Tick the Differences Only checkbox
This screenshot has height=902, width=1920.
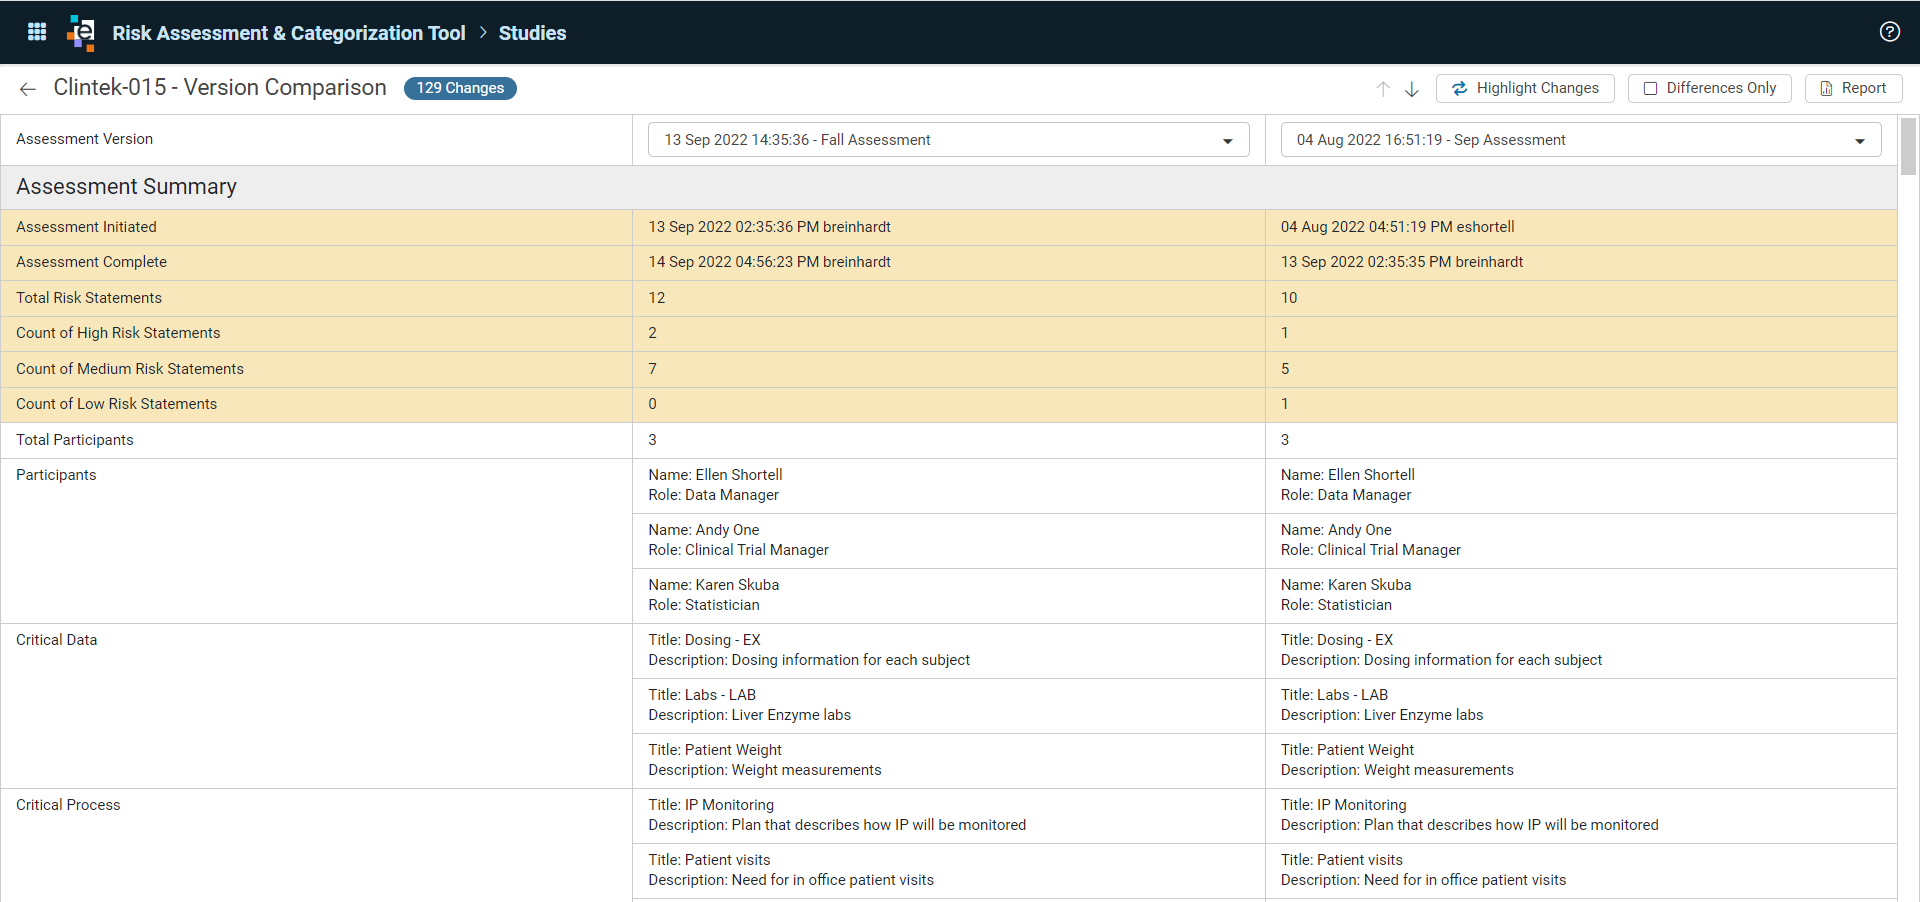tap(1650, 88)
